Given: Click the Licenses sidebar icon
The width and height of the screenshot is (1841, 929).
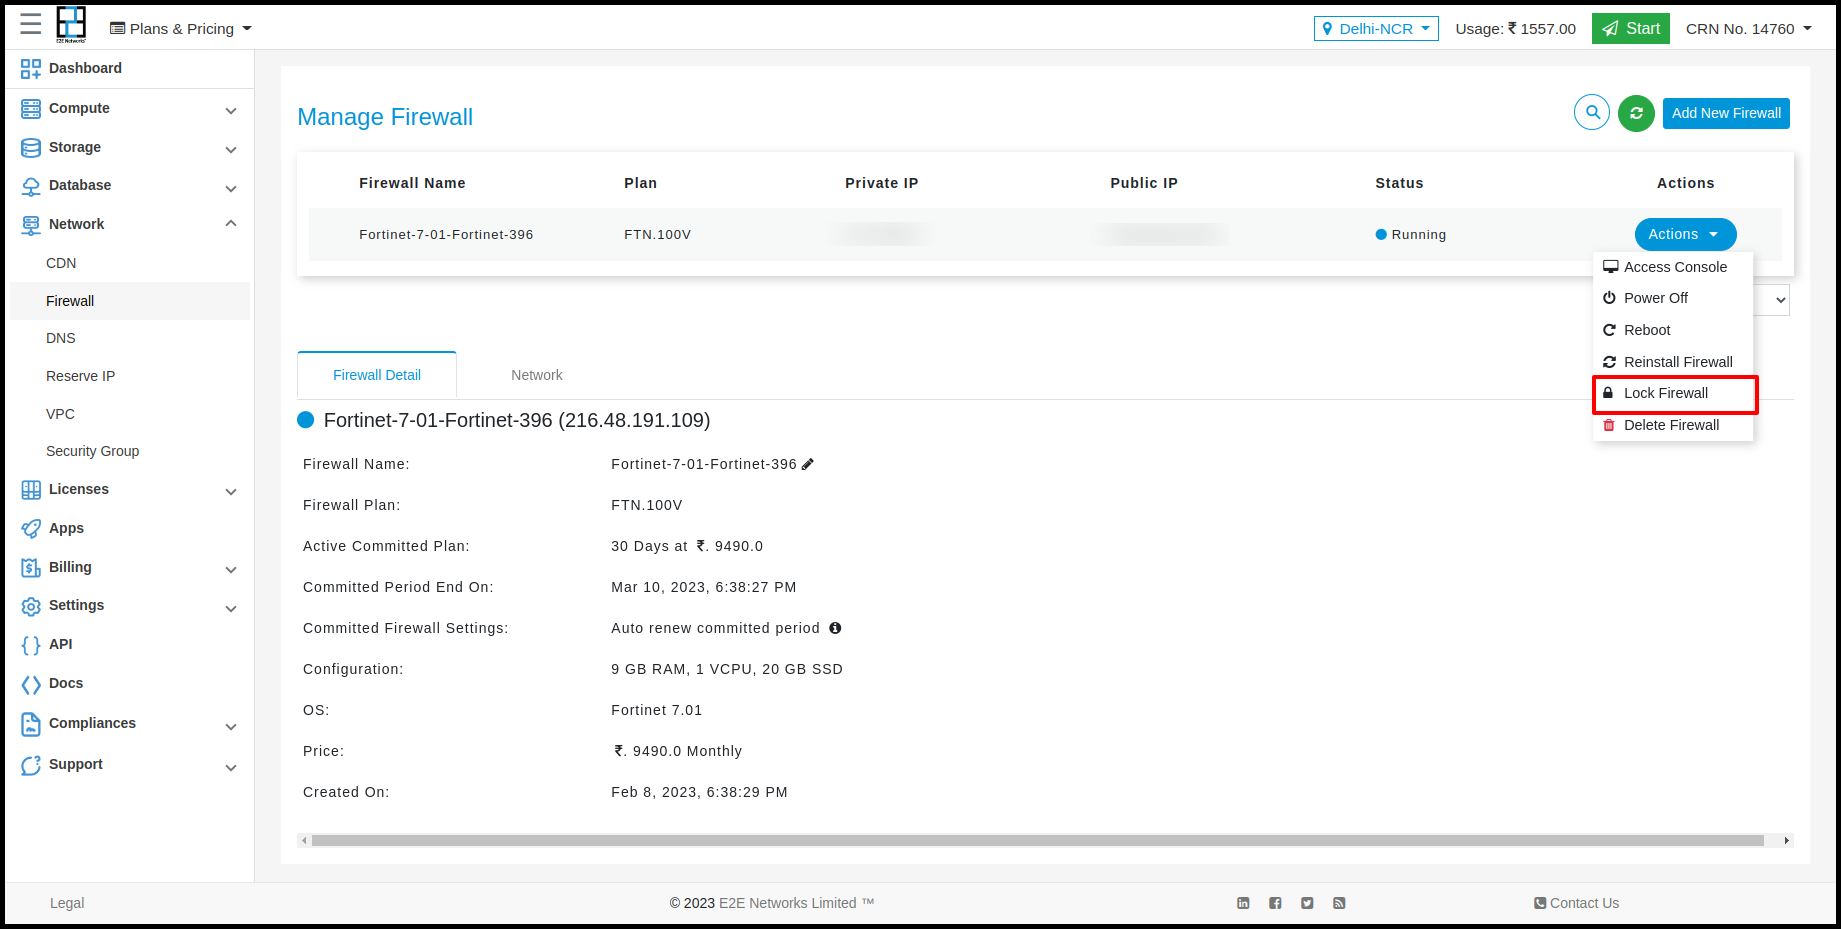Looking at the screenshot, I should (x=31, y=490).
